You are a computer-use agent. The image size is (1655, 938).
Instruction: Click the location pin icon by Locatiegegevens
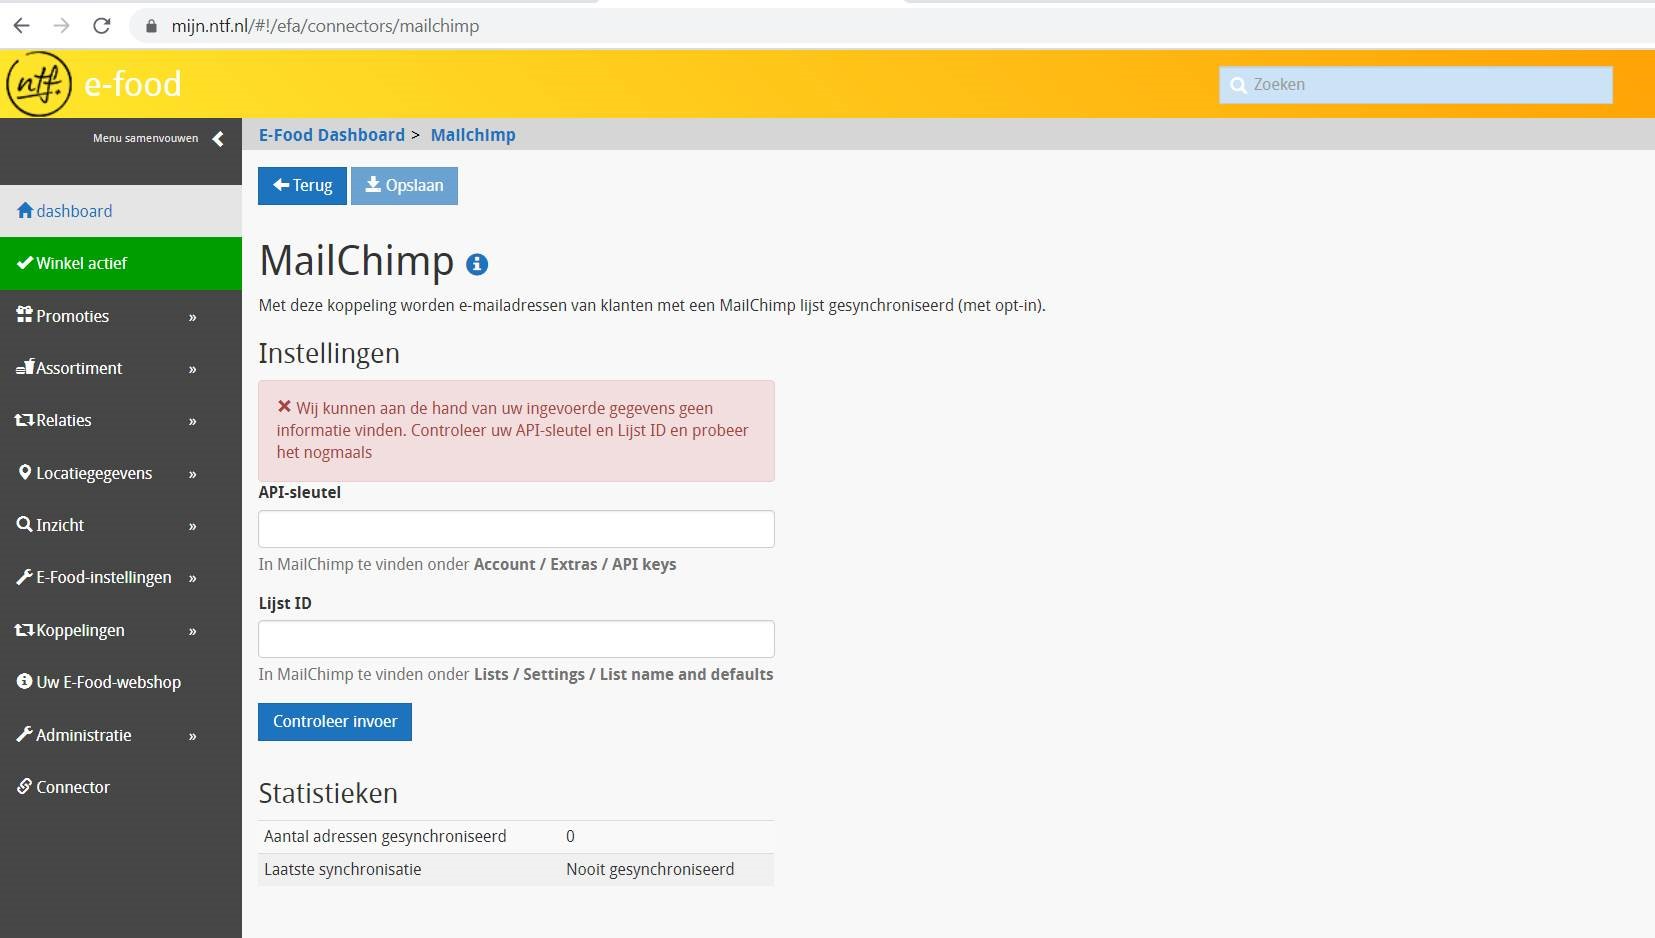point(25,472)
